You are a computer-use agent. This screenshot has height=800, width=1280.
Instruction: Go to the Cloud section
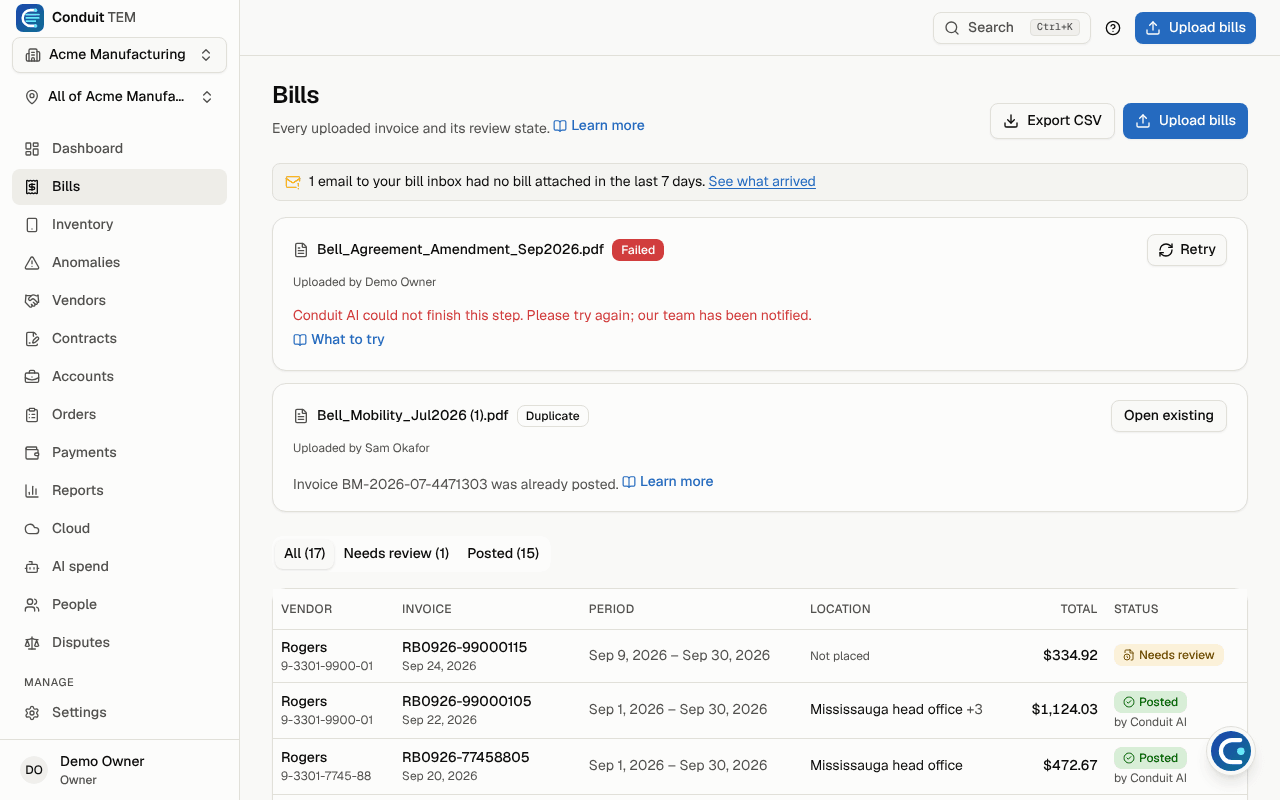click(119, 528)
